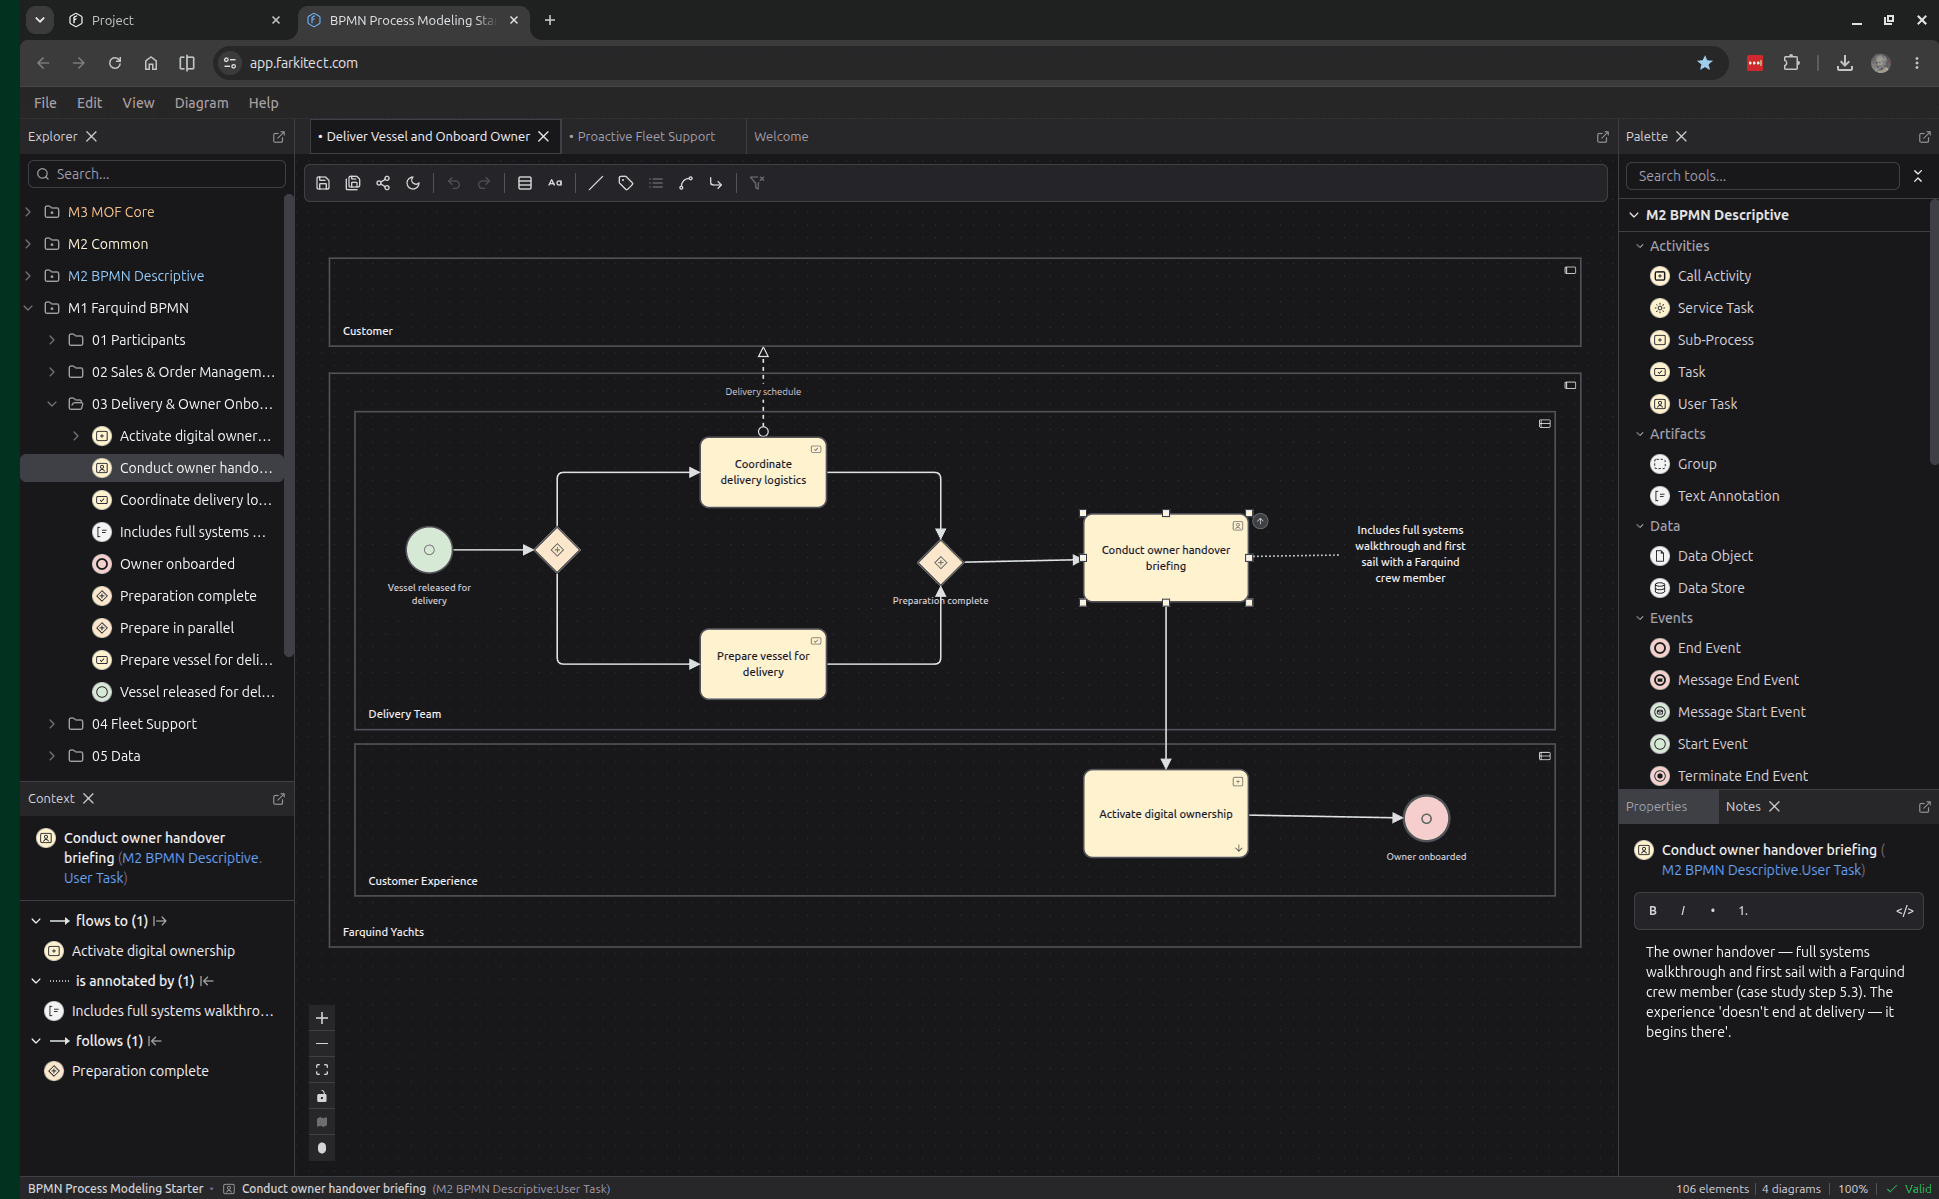1939x1199 pixels.
Task: Open the Diagram menu
Action: pyautogui.click(x=201, y=103)
